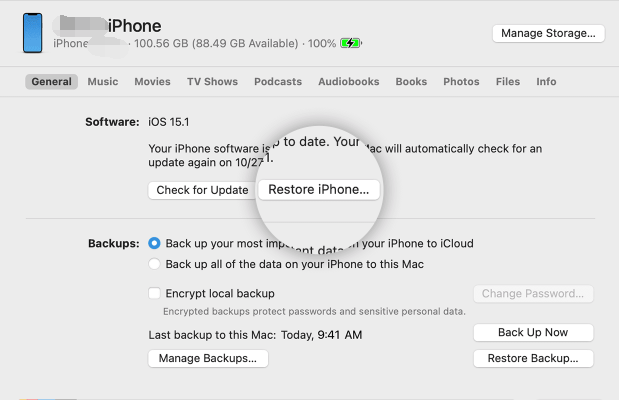
Task: Click the 'Backups:' label
Action: [114, 243]
